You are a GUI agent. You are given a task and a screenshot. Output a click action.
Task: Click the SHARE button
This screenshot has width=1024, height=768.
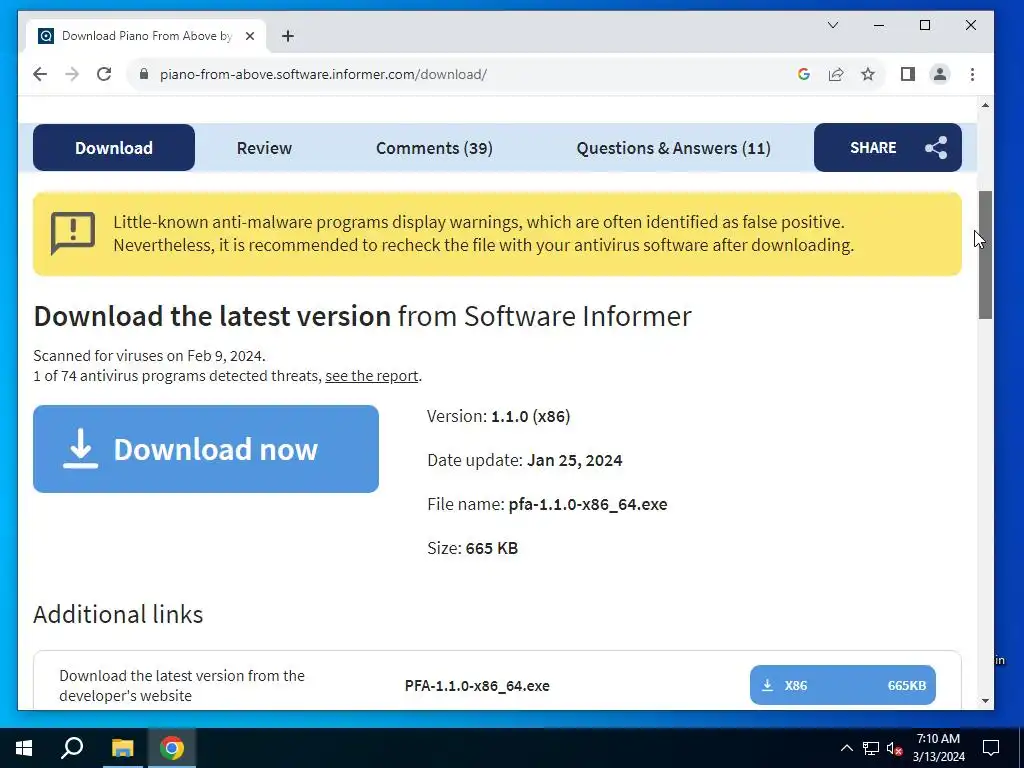(888, 148)
